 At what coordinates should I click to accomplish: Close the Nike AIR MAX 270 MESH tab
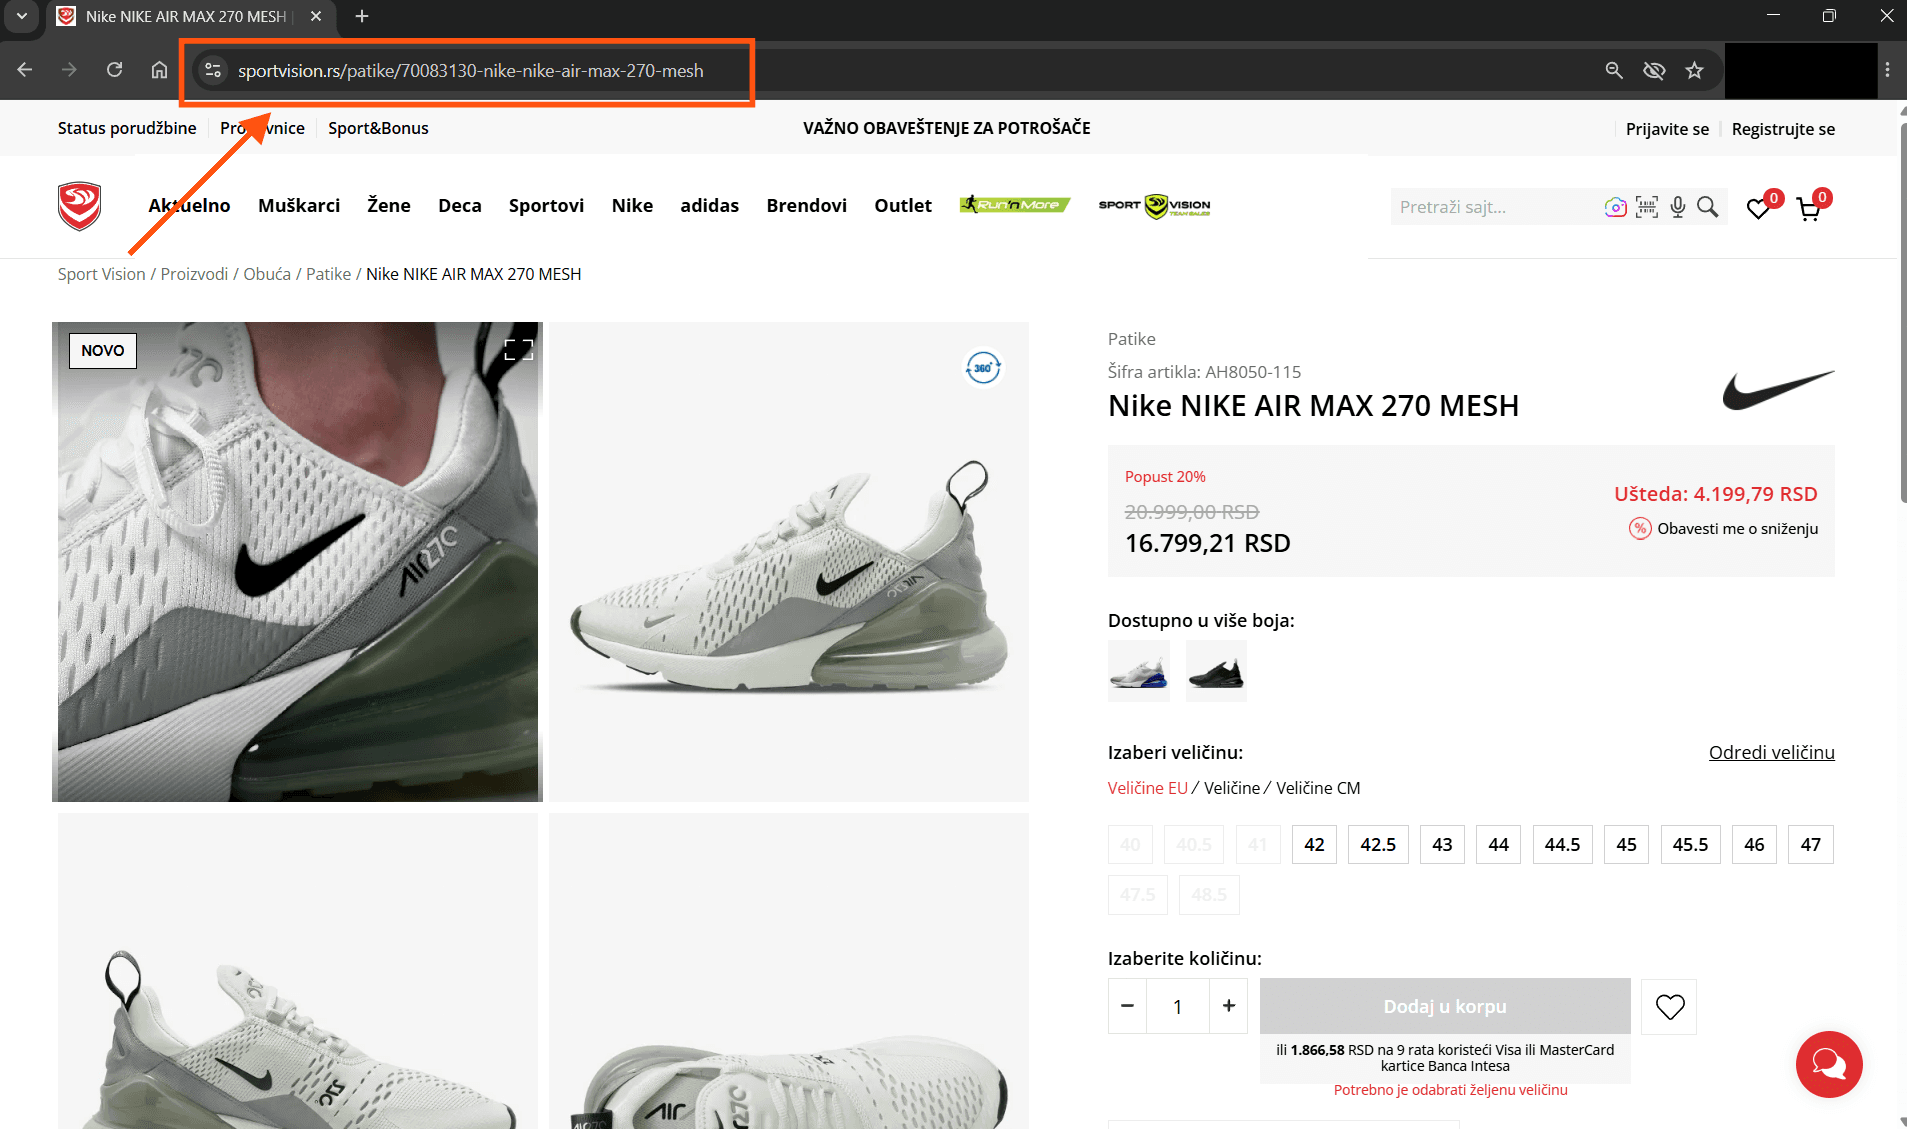(x=316, y=16)
